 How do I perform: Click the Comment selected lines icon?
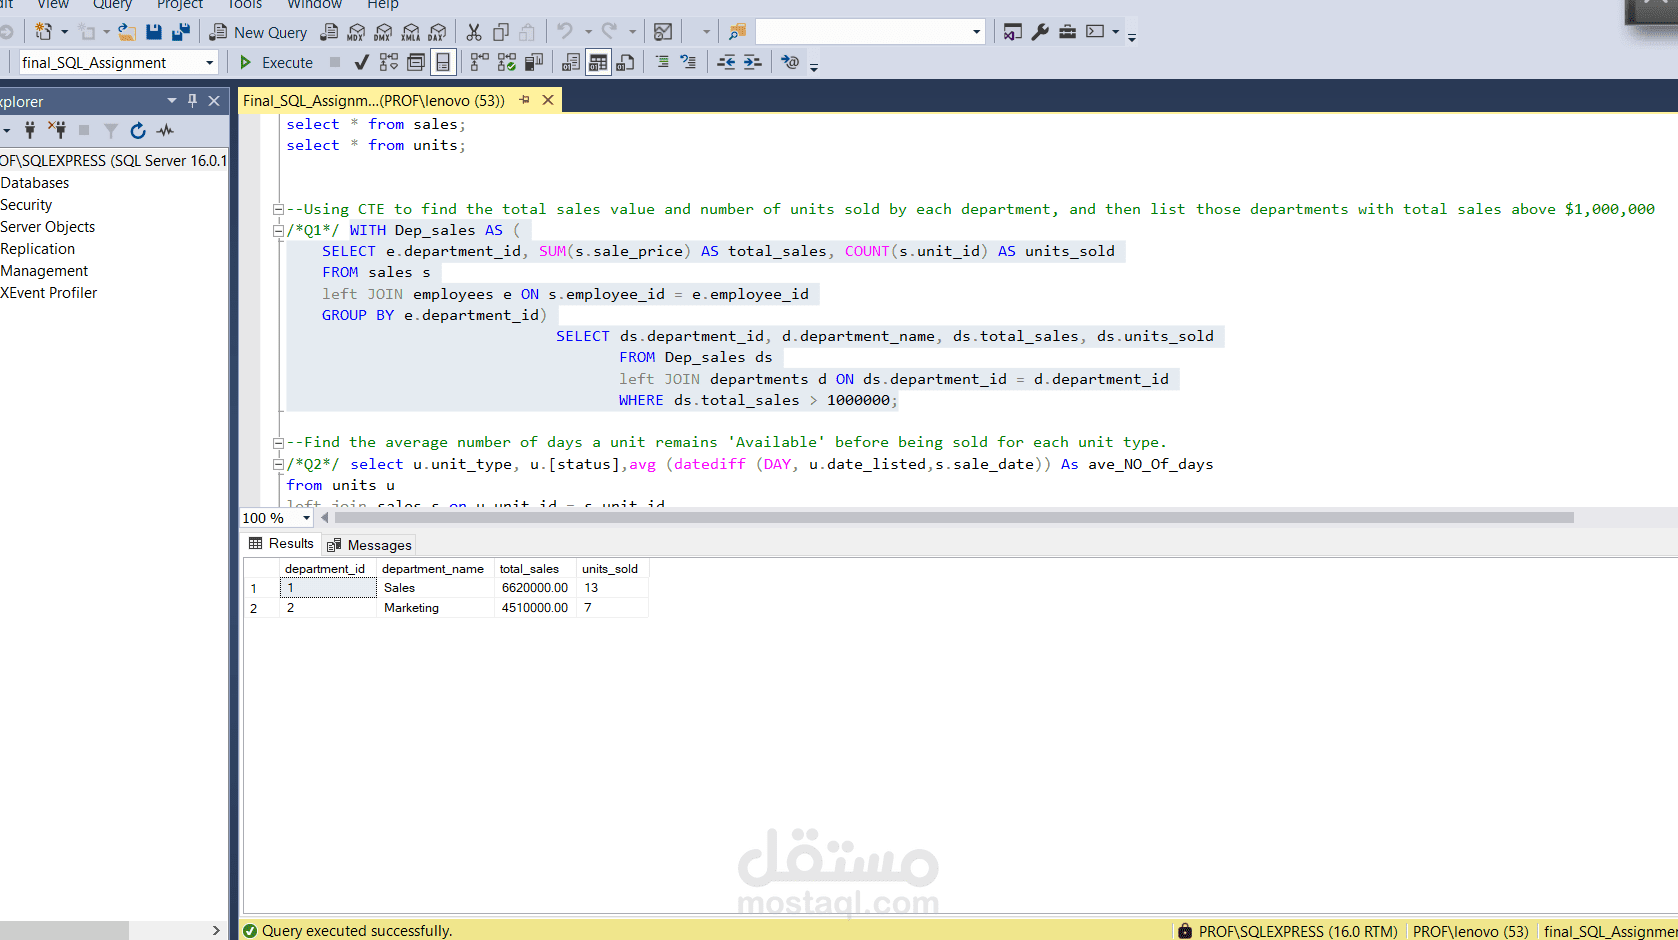662,62
